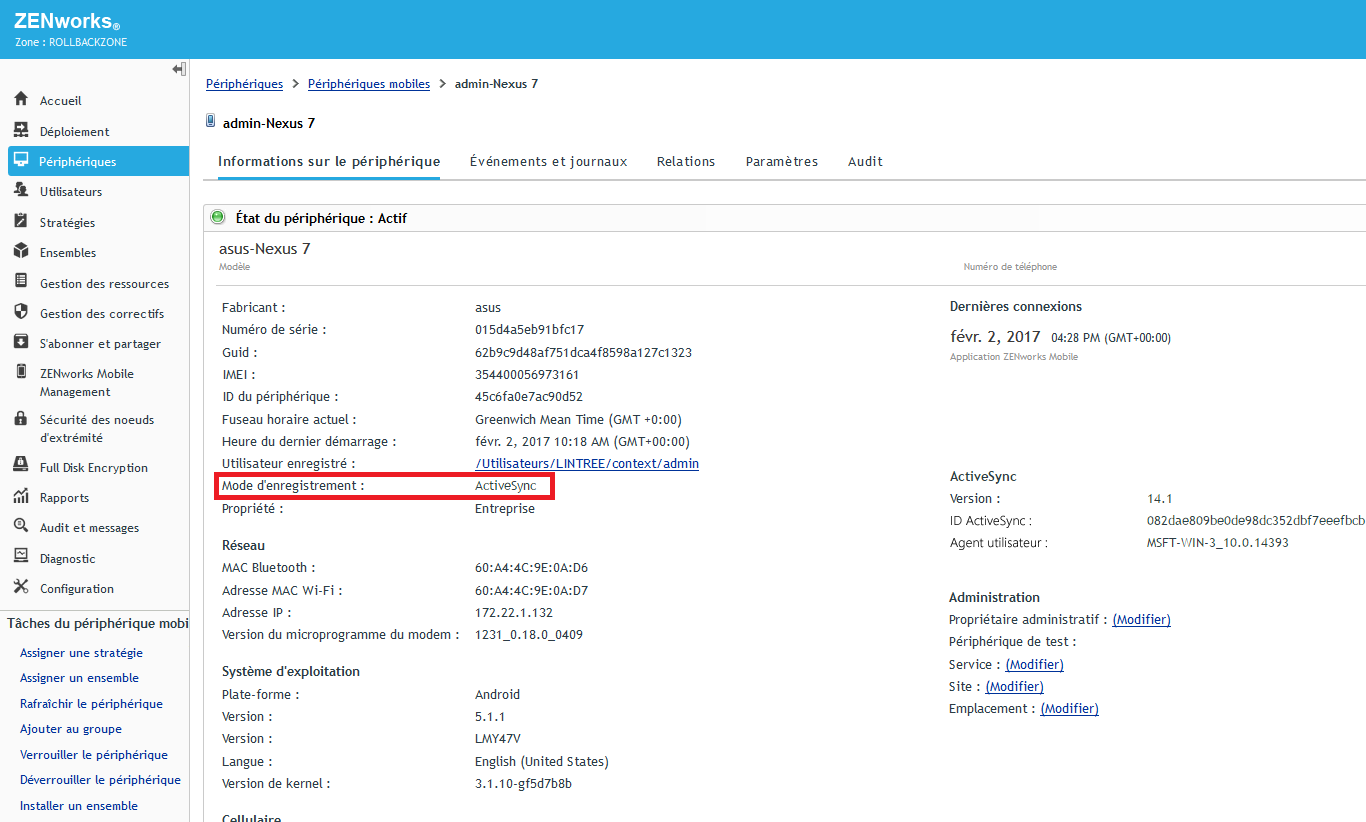Click the Gestion des ressources icon

click(21, 283)
